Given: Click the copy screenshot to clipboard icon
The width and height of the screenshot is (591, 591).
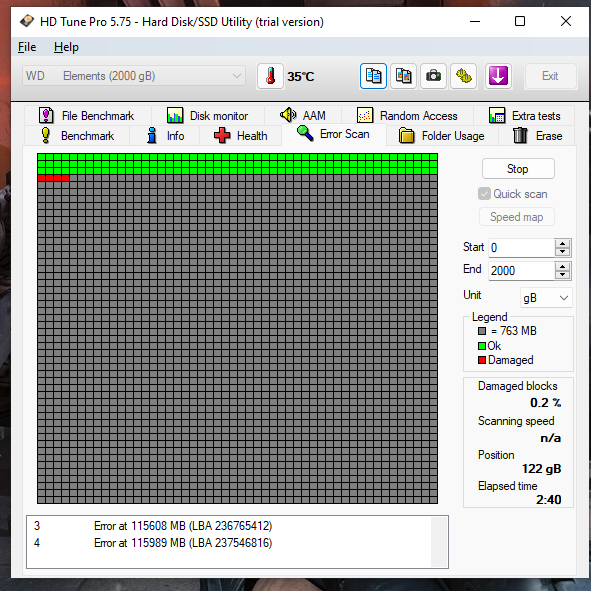Looking at the screenshot, I should tap(403, 76).
